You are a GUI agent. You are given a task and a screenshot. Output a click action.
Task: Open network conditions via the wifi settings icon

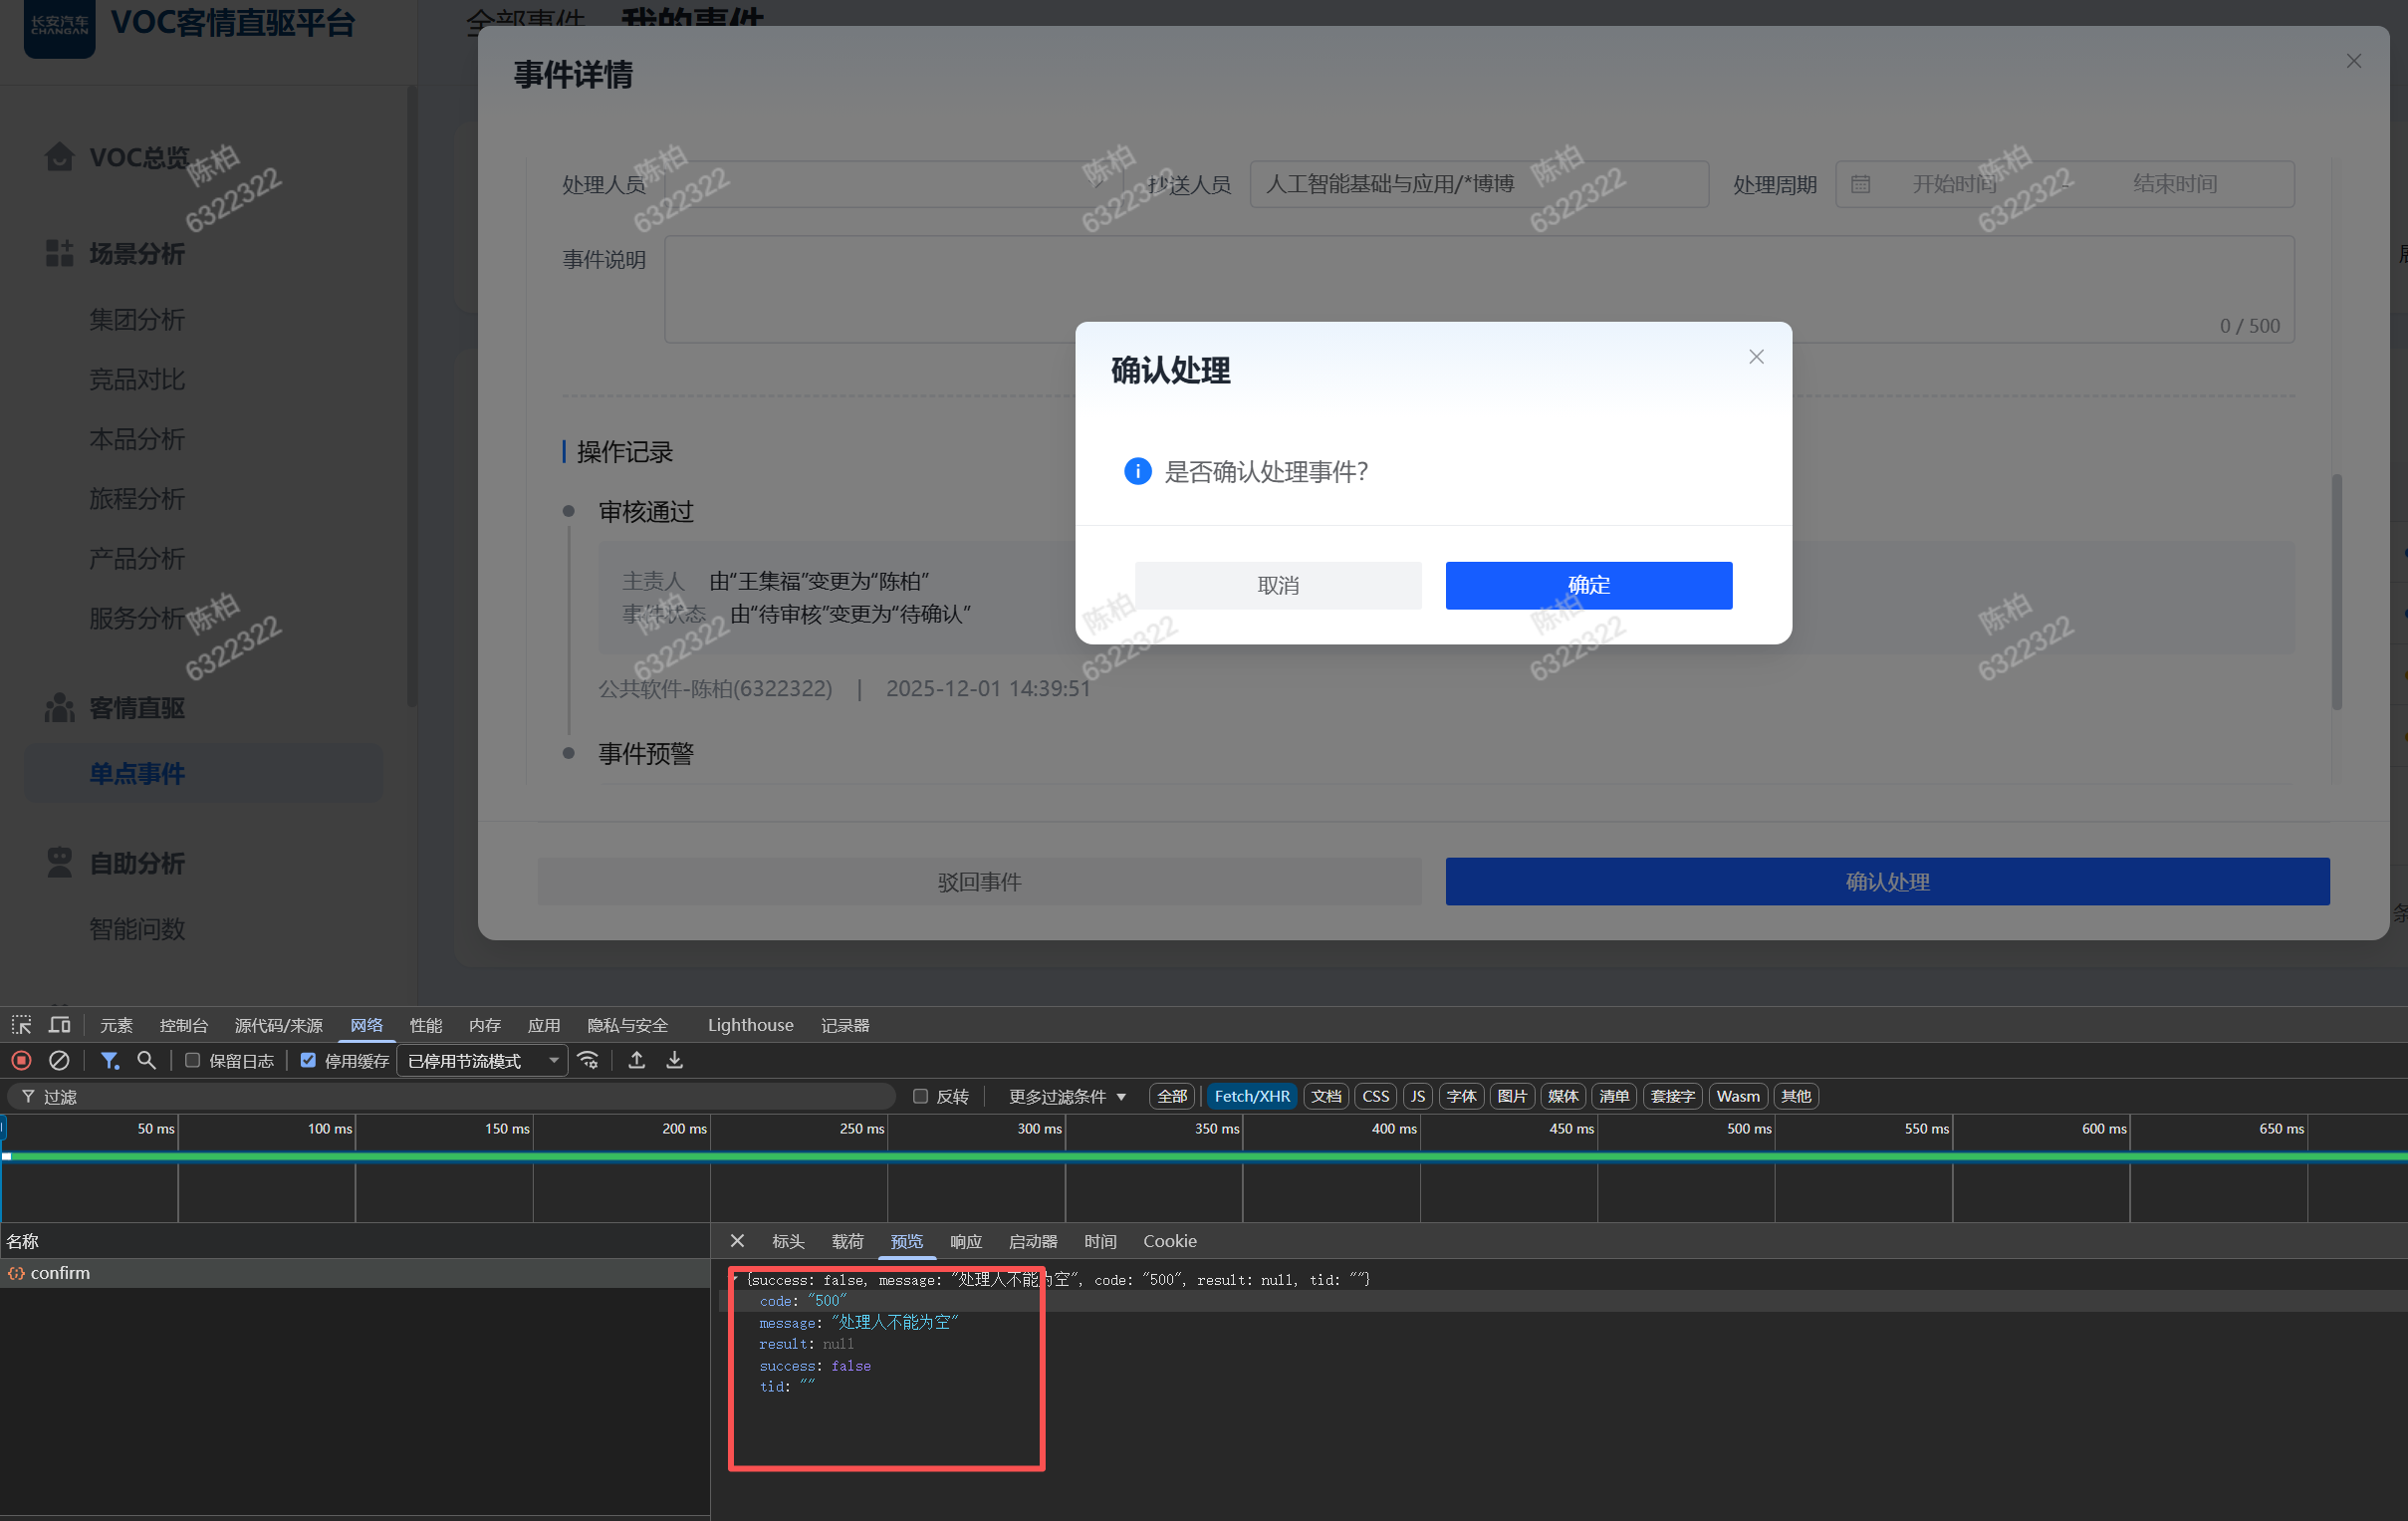point(589,1060)
